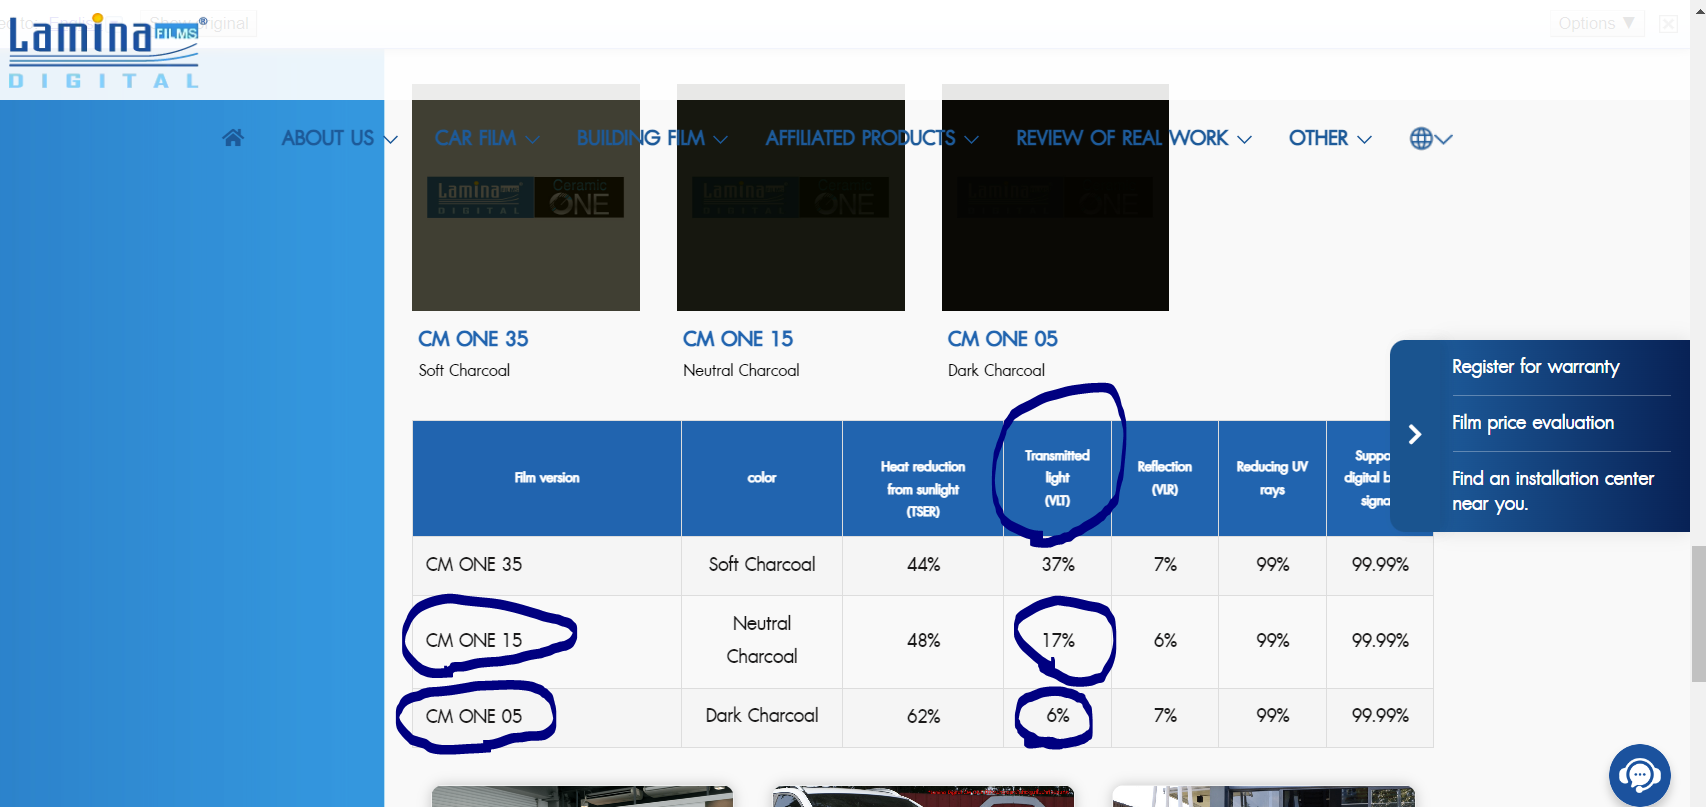Open the chat support bubble
1706x807 pixels.
[1640, 775]
